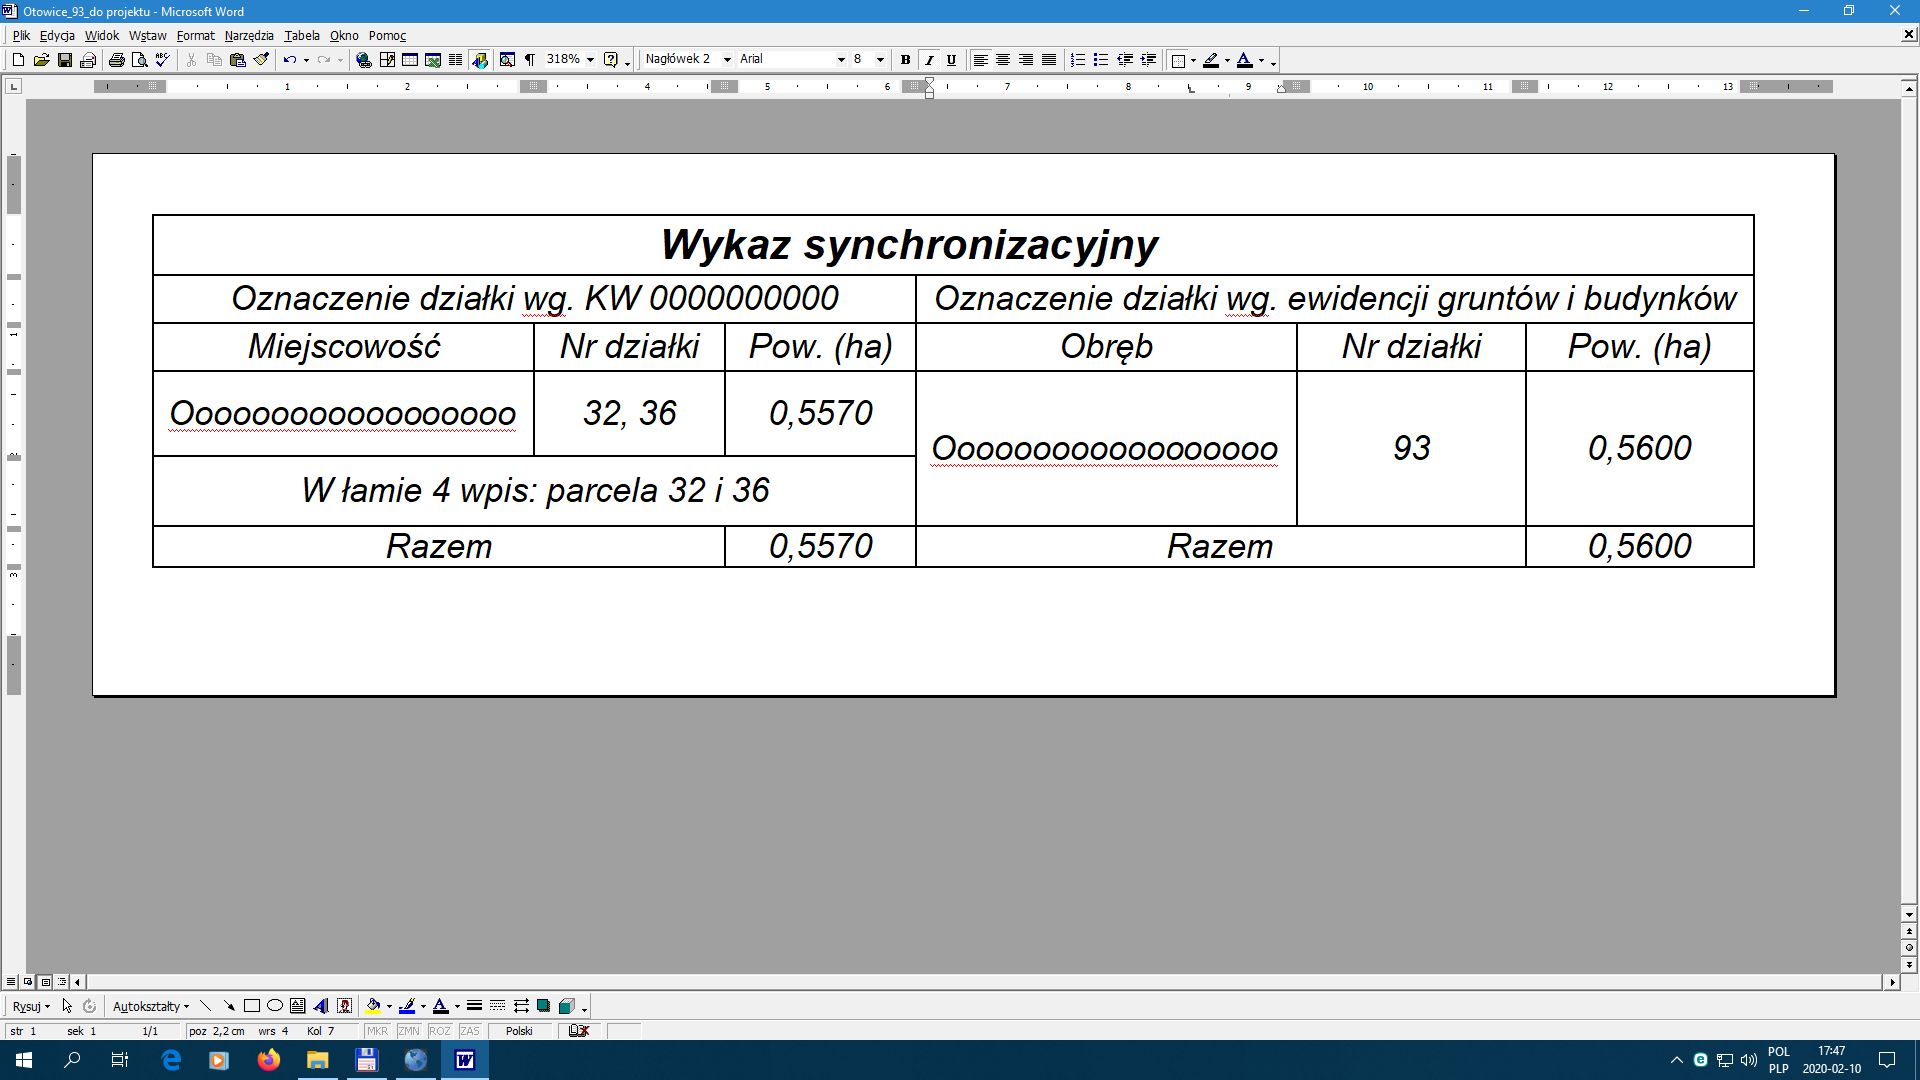Insert WordArt

coord(321,1006)
